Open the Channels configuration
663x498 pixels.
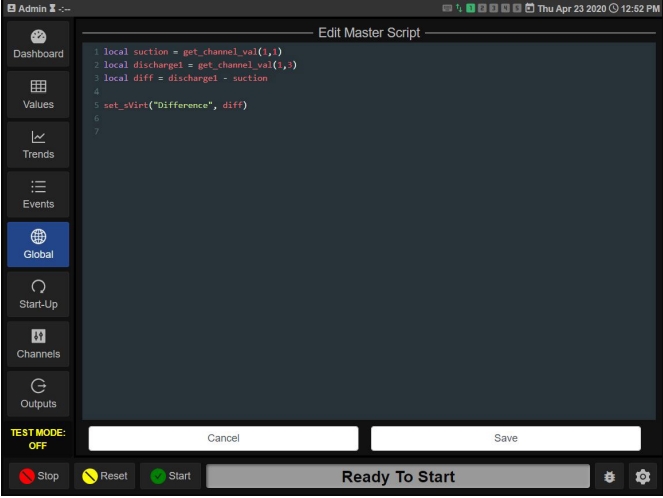tap(38, 344)
